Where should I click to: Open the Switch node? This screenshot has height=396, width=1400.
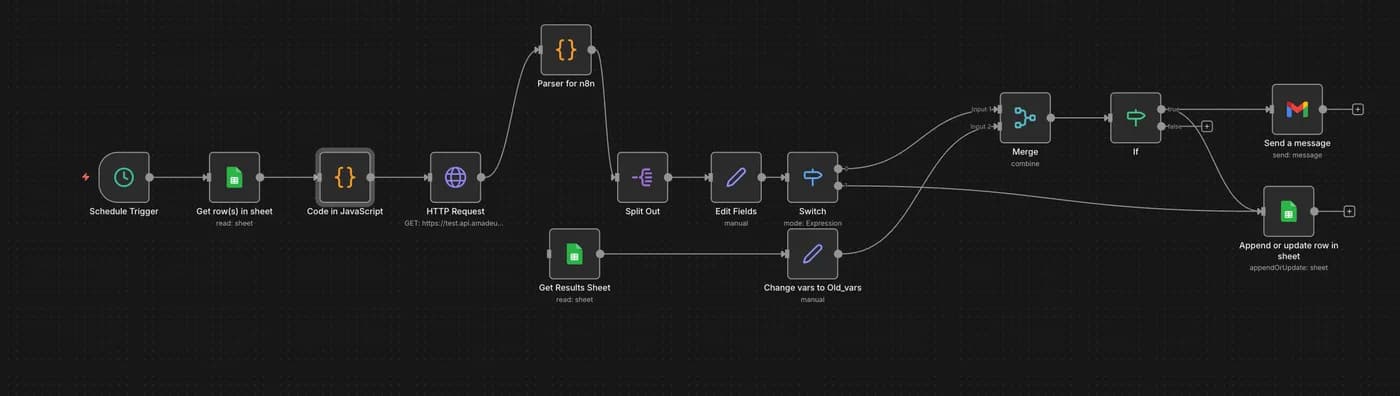click(813, 177)
